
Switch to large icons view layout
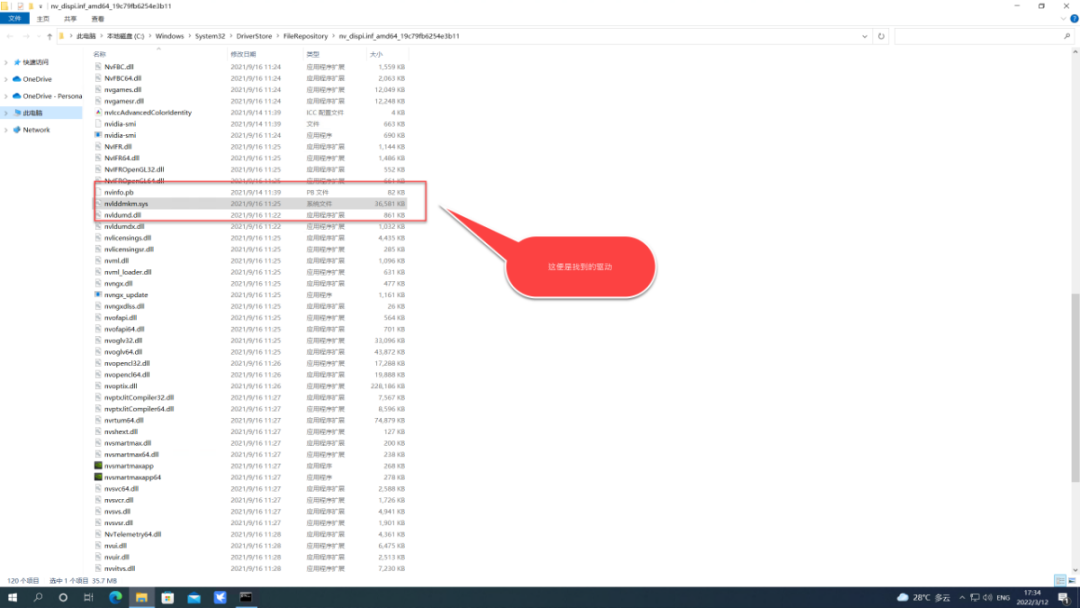click(x=1072, y=580)
